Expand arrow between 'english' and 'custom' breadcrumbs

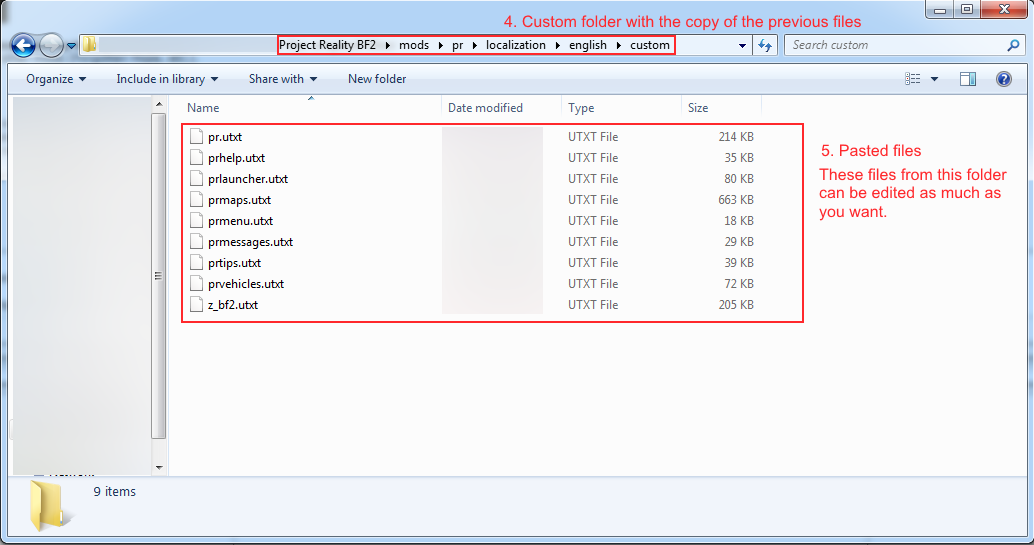coord(619,45)
